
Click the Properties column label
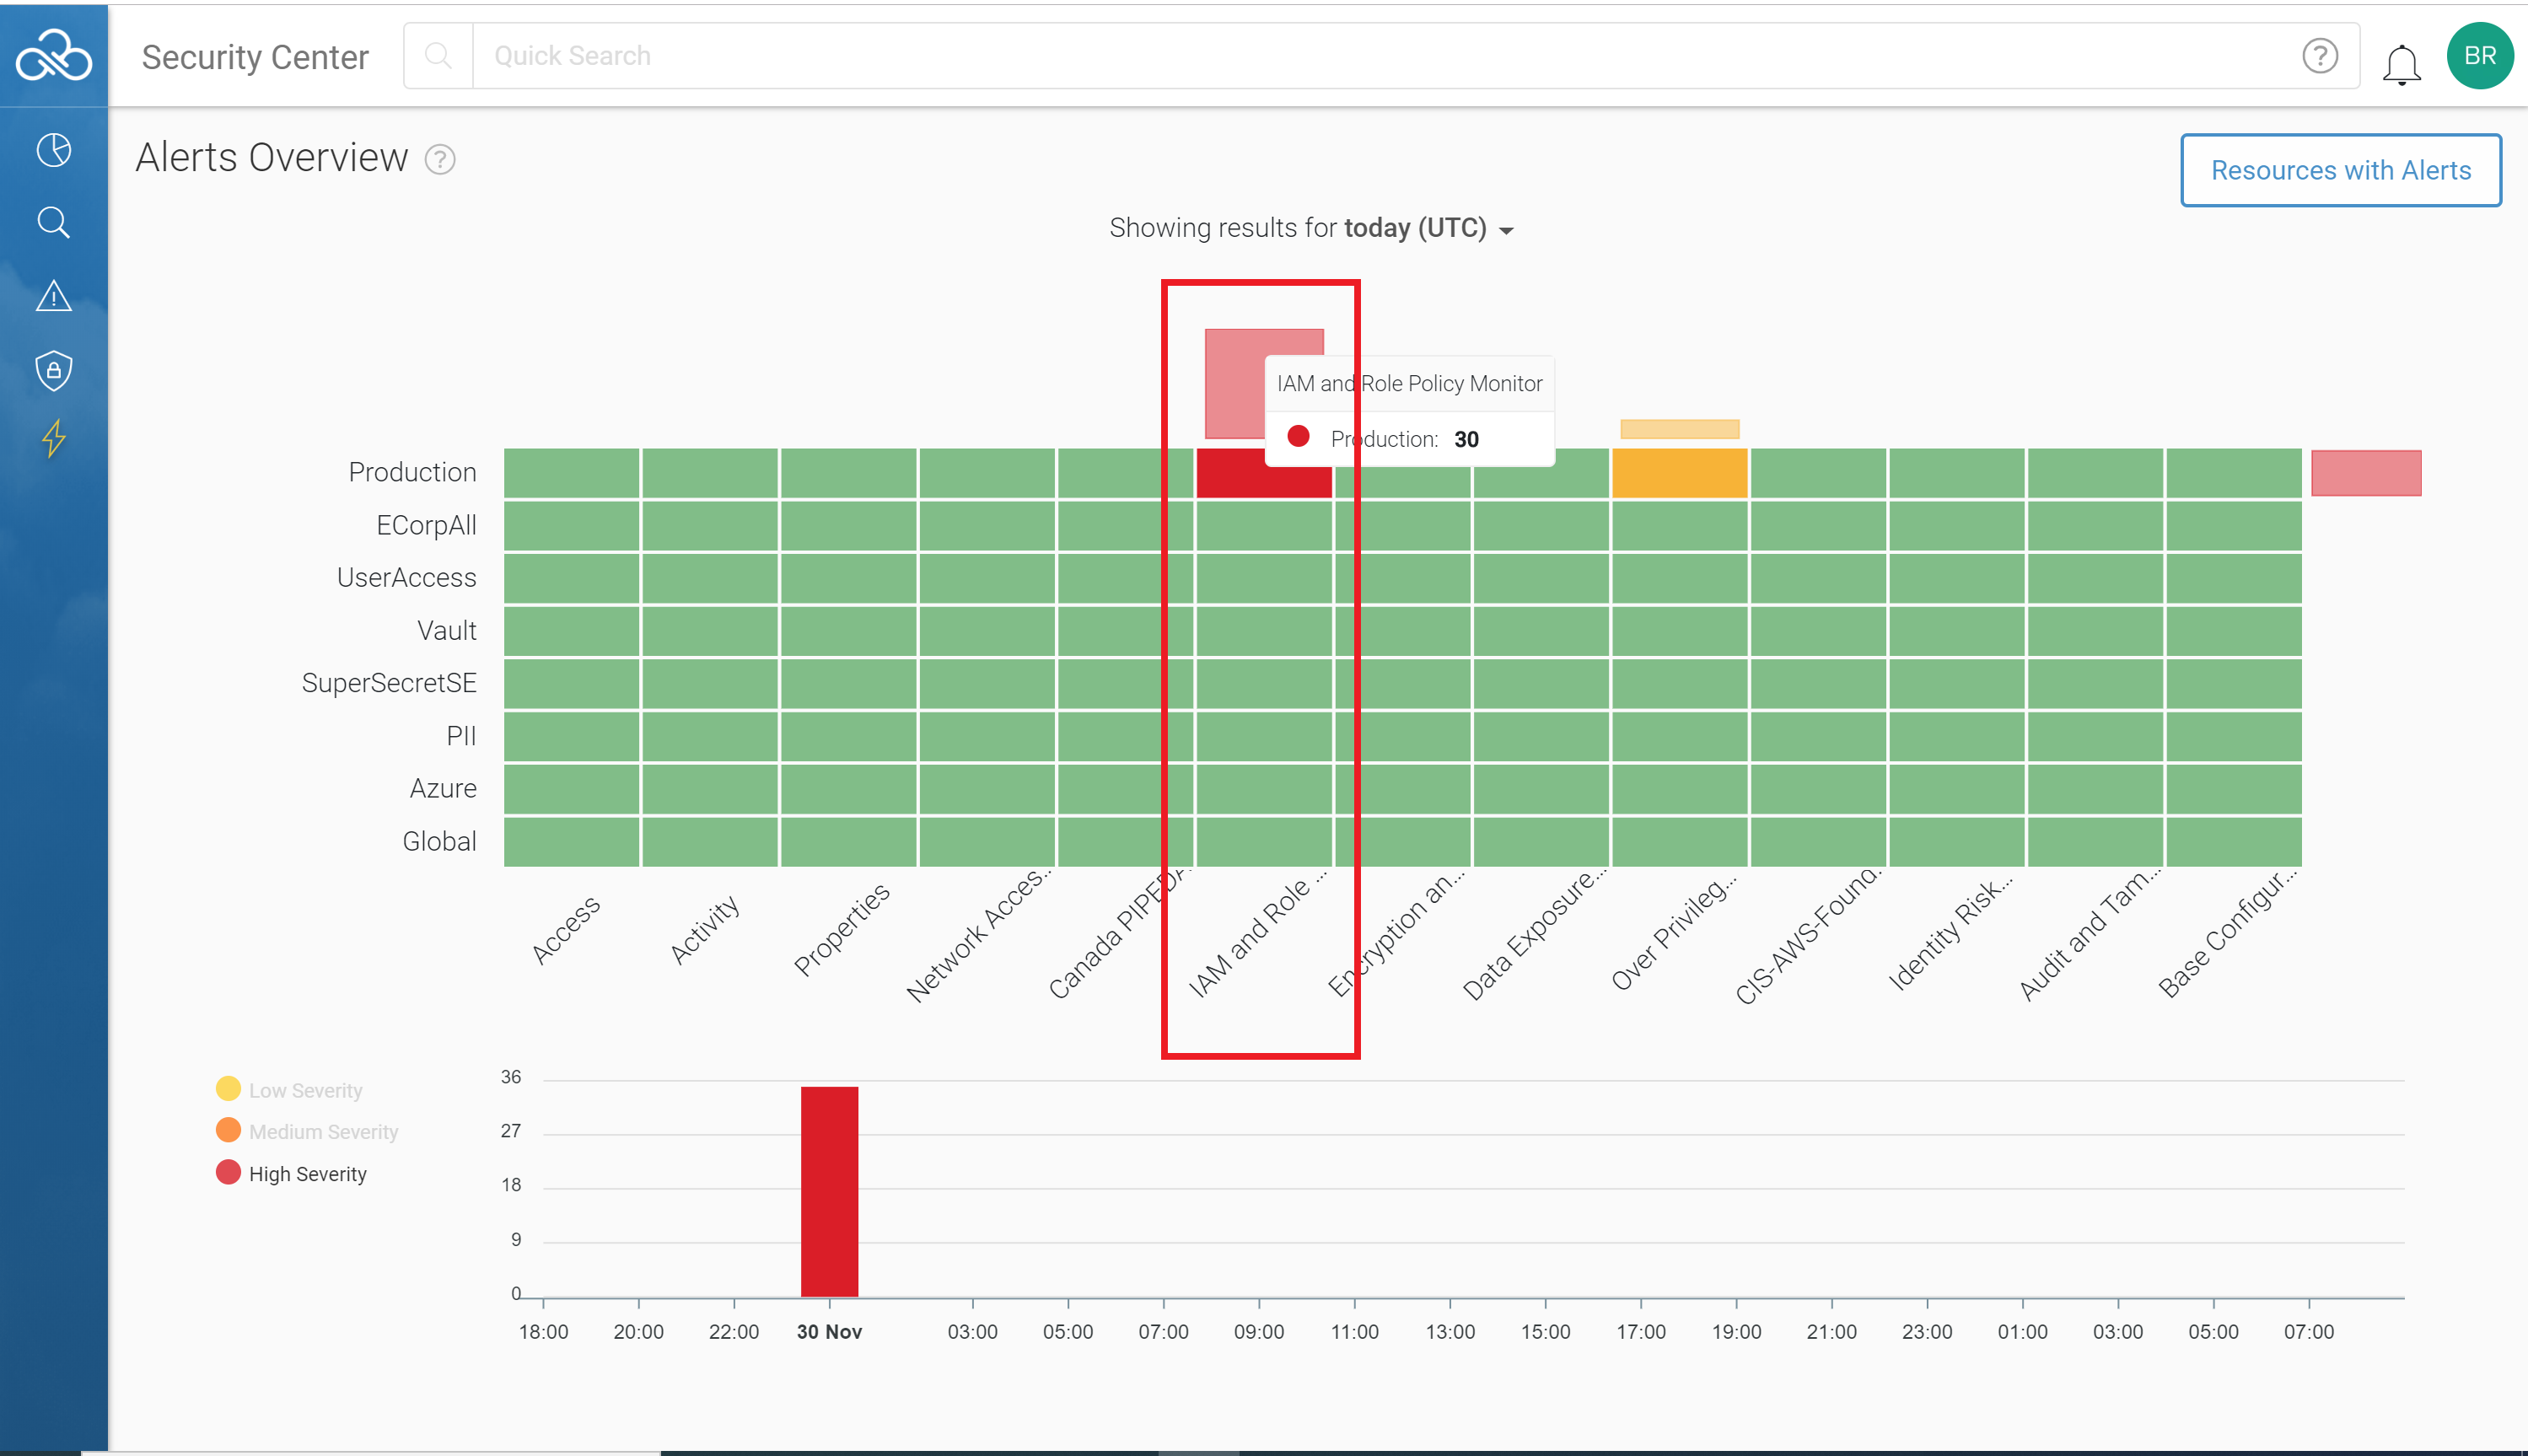click(x=842, y=929)
